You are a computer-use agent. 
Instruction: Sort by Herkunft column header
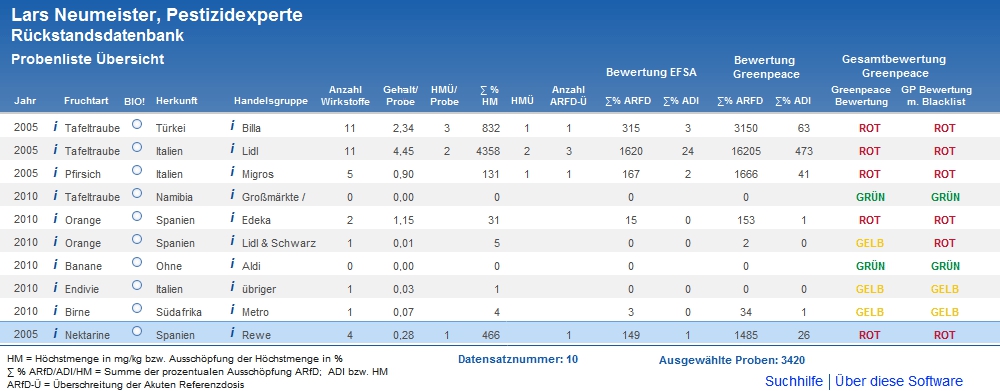point(177,101)
